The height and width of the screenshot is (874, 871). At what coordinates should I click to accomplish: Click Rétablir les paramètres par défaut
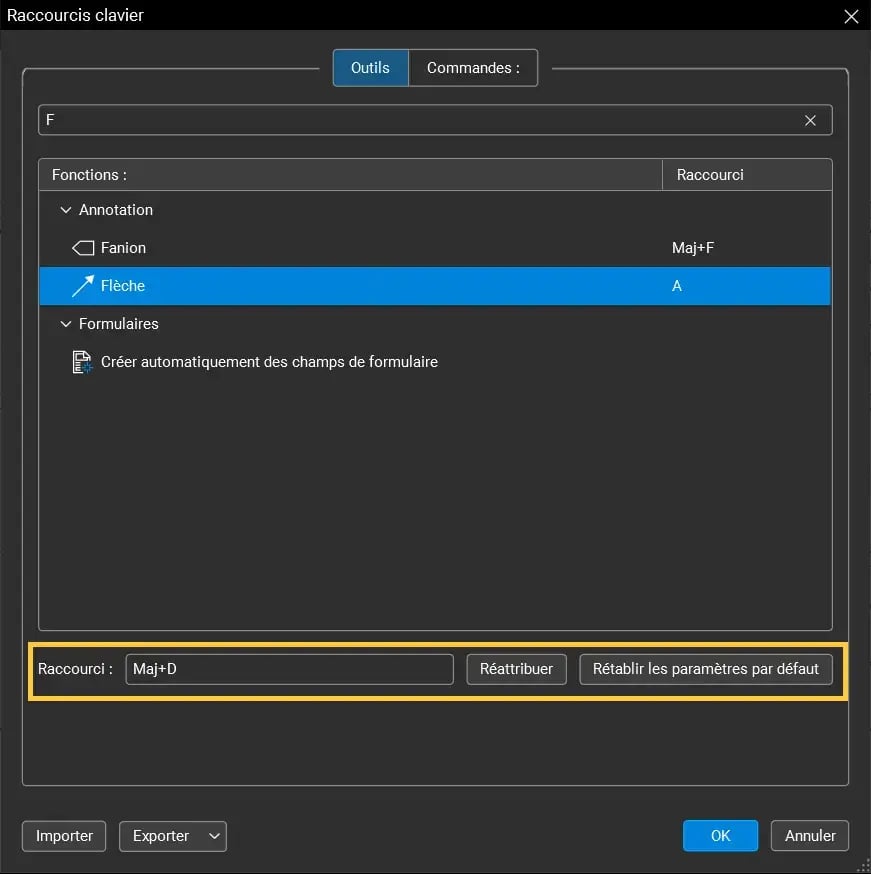(x=706, y=669)
